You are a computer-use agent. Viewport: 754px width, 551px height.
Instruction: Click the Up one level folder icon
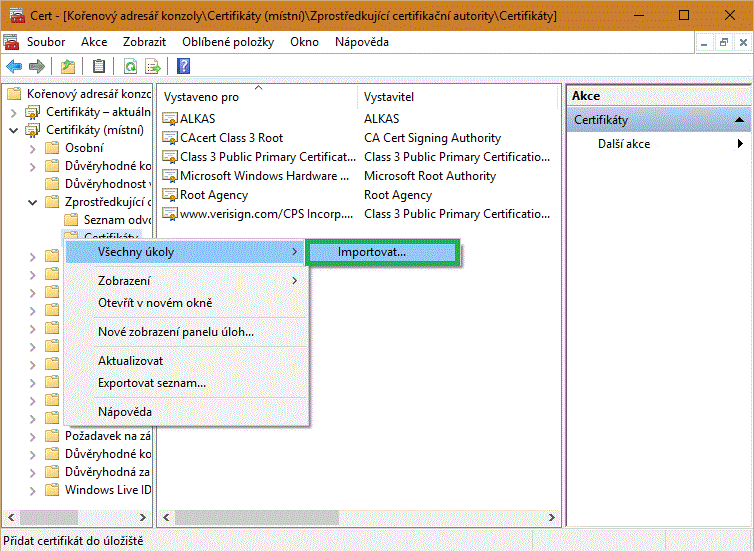[x=68, y=66]
